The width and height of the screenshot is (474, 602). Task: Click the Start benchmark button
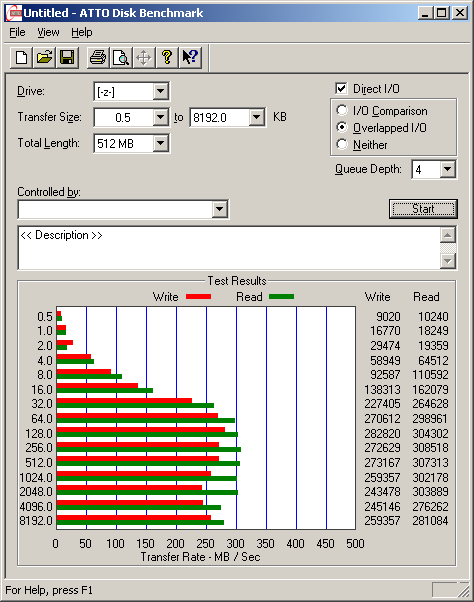coord(423,209)
